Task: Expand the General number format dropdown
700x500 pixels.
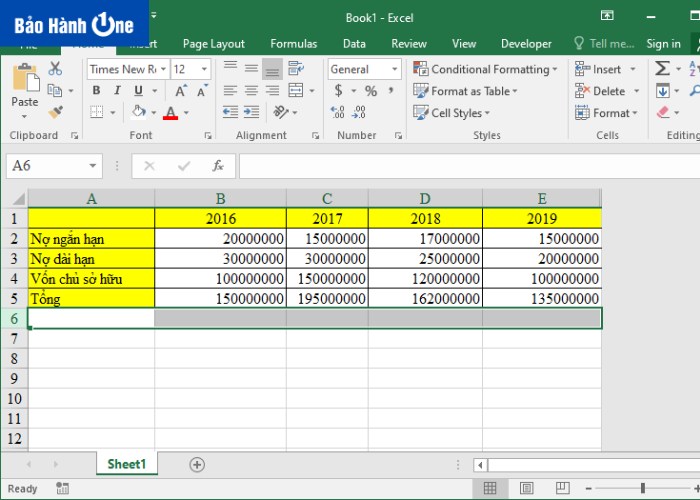Action: (395, 69)
